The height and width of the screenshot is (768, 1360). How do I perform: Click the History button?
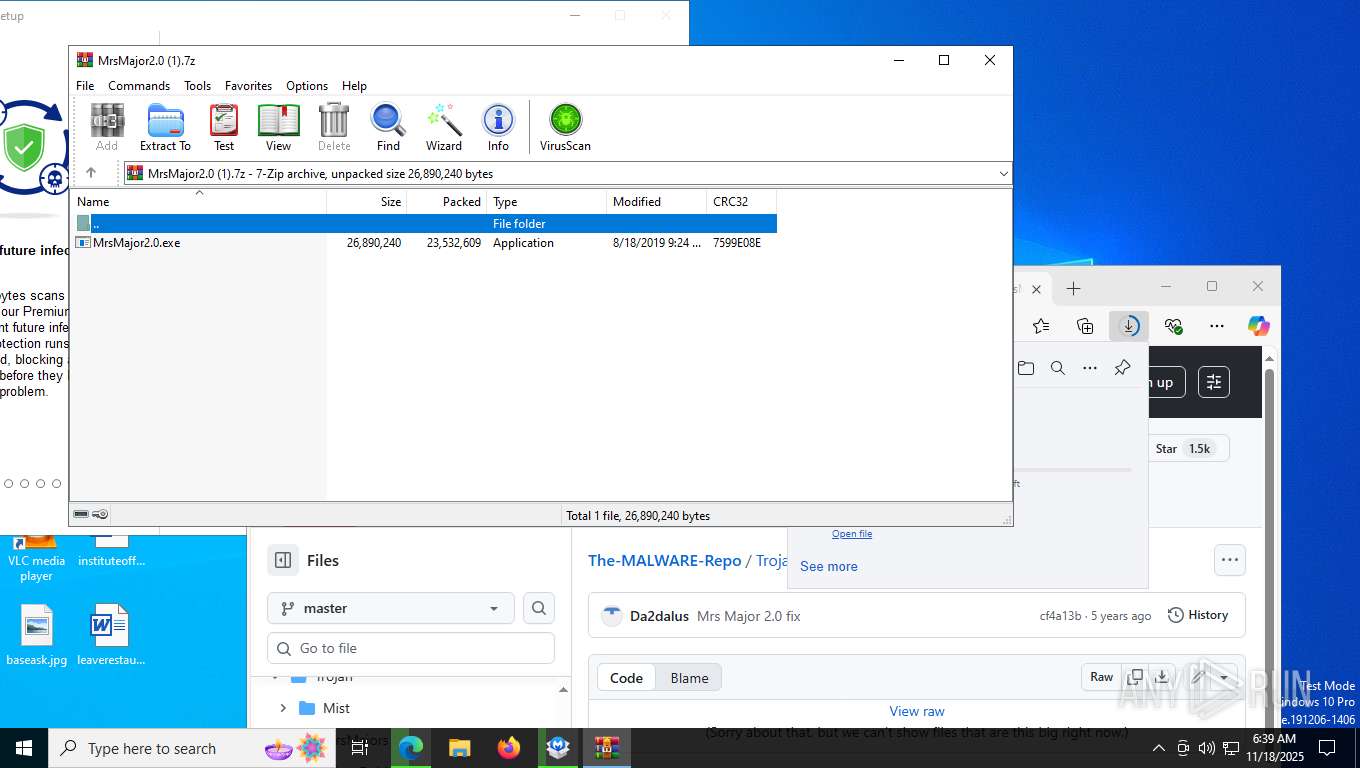[1198, 615]
